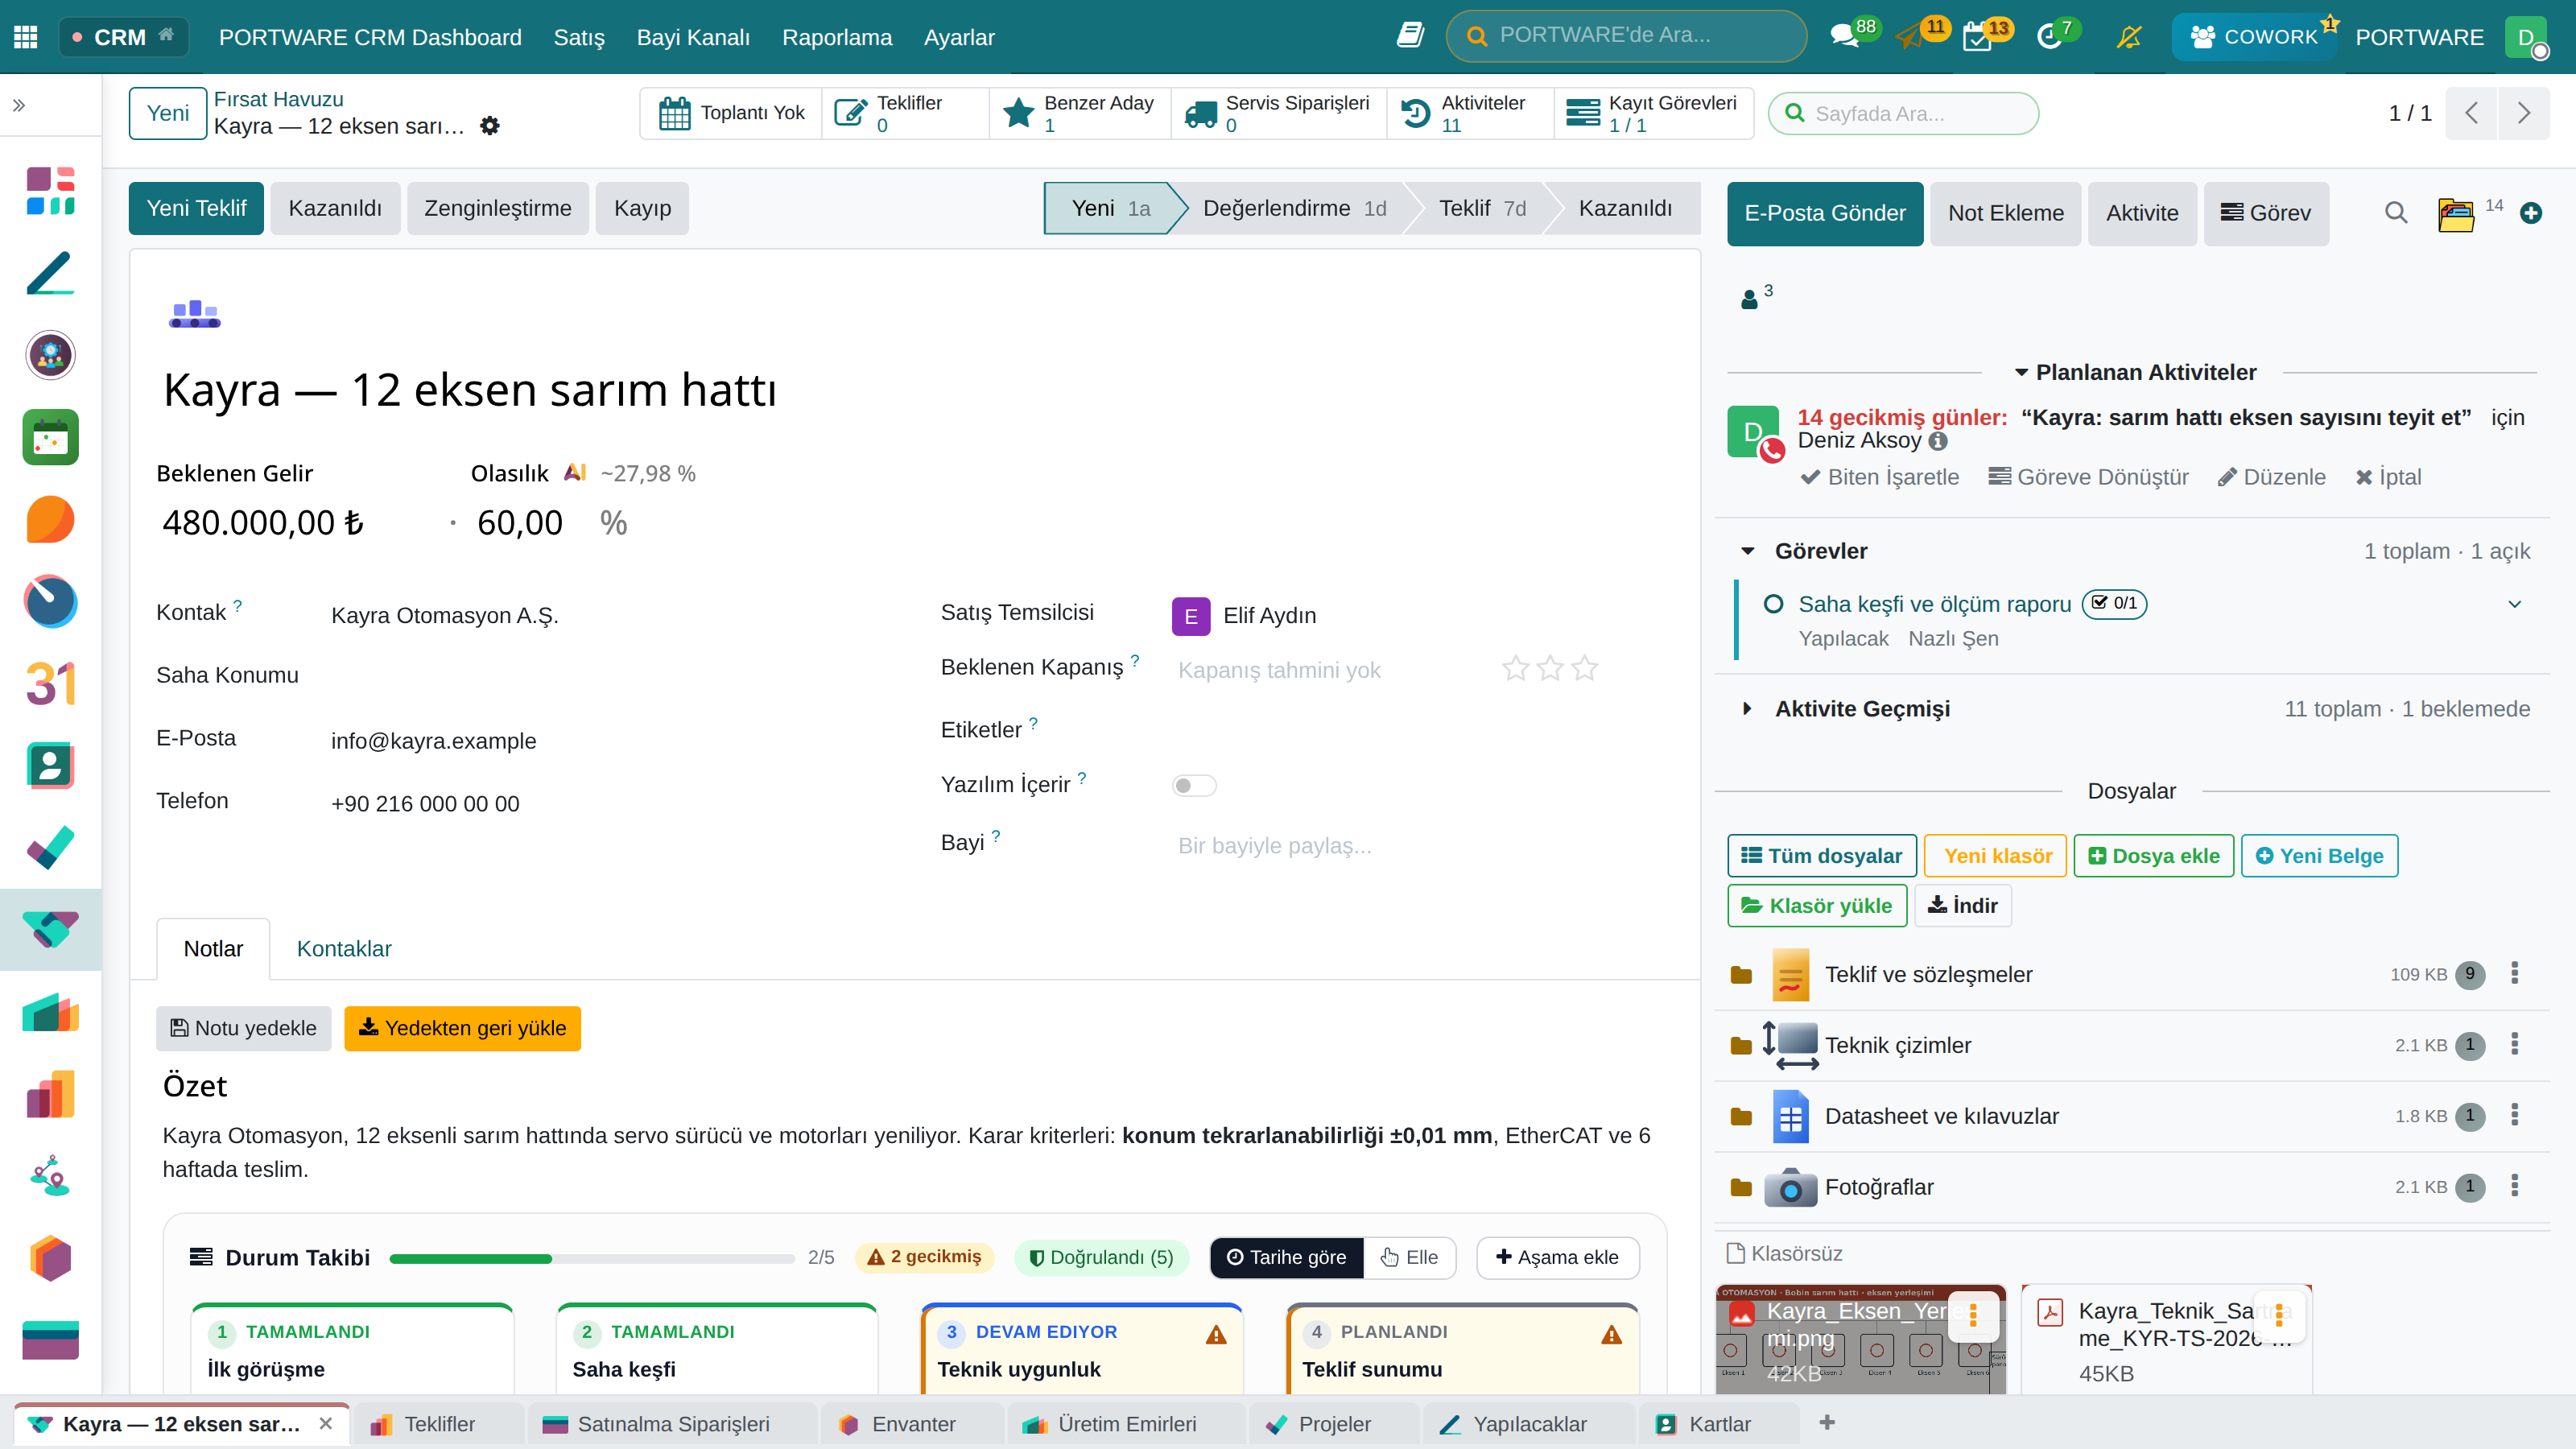Expand the Saha keşfi task details chevron

pos(2515,604)
